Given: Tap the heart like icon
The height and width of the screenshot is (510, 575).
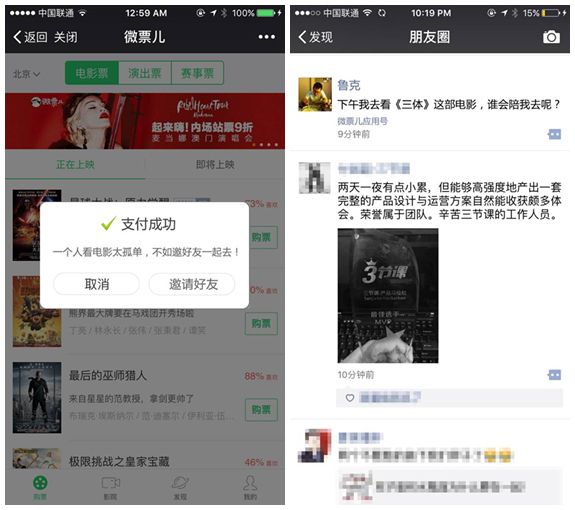Looking at the screenshot, I should click(350, 398).
